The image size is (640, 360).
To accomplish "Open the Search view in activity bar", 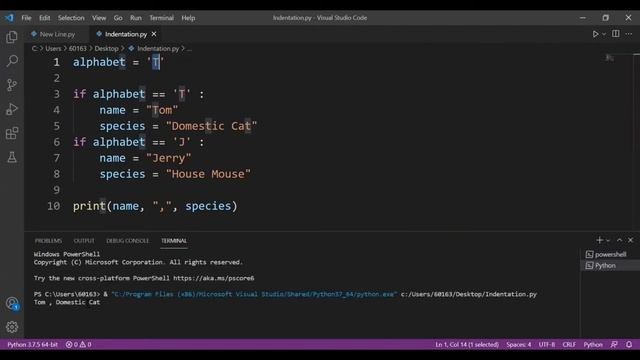I will click(x=12, y=61).
